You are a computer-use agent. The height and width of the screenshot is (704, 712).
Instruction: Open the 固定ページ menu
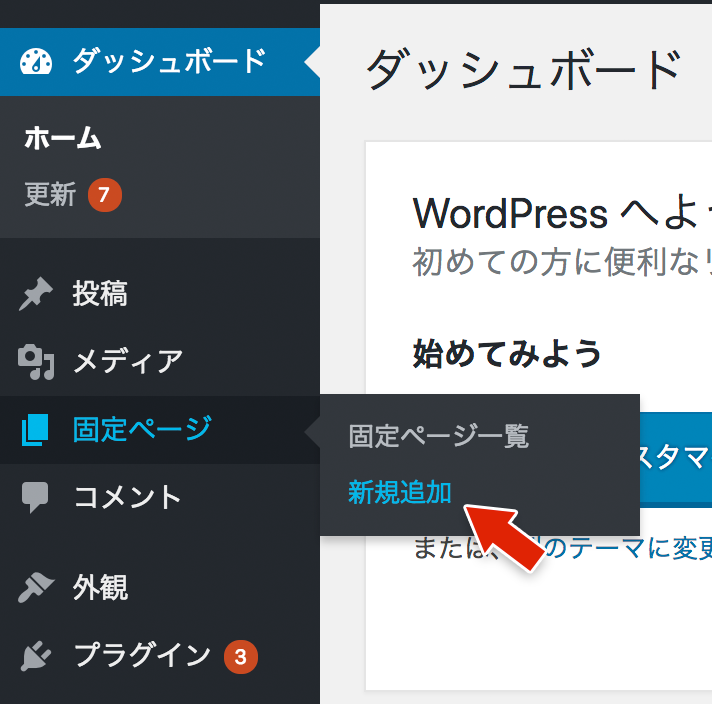tap(160, 430)
